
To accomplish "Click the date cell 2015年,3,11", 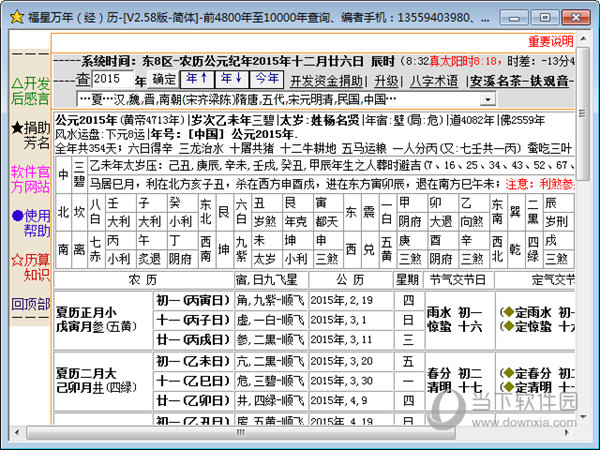I will (x=351, y=340).
